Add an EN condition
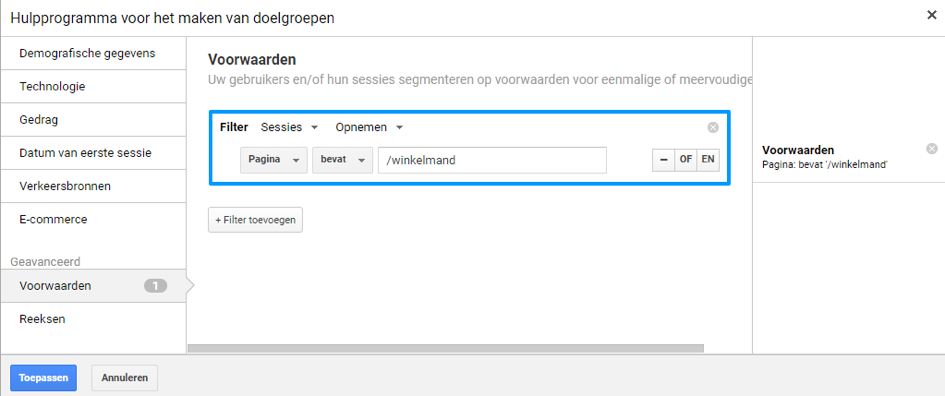The height and width of the screenshot is (396, 945). coord(708,161)
